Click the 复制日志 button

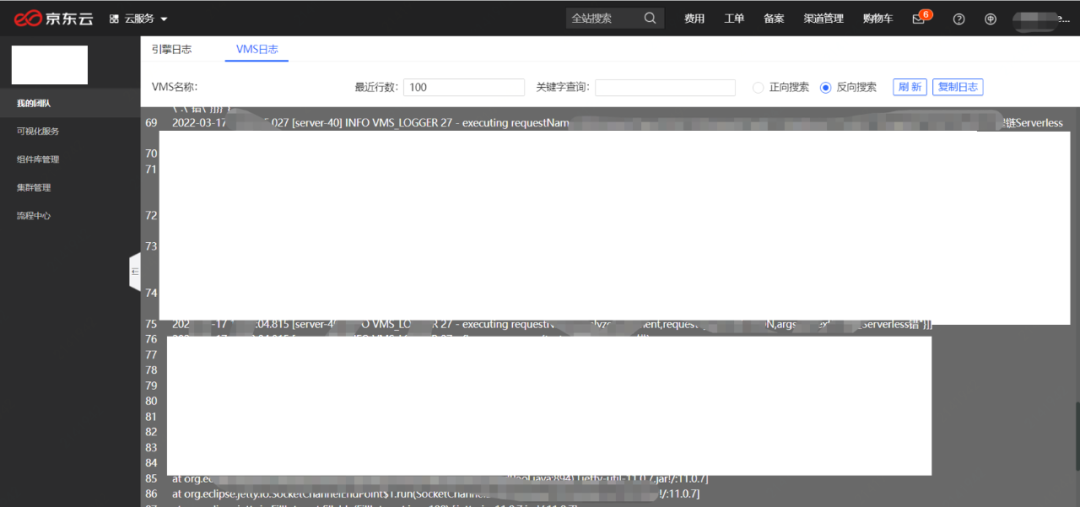(x=957, y=87)
